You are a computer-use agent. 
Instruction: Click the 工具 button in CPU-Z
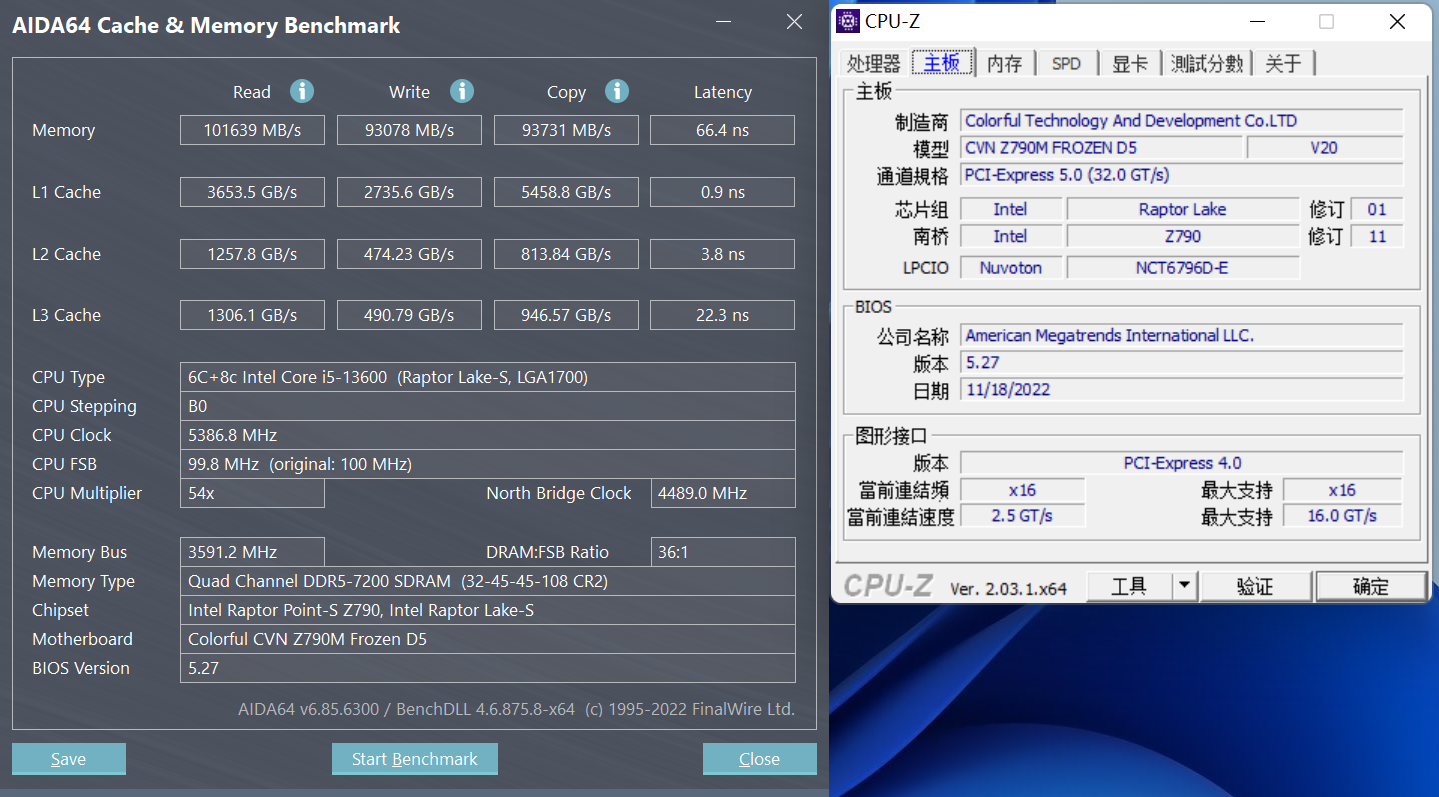coord(1130,586)
